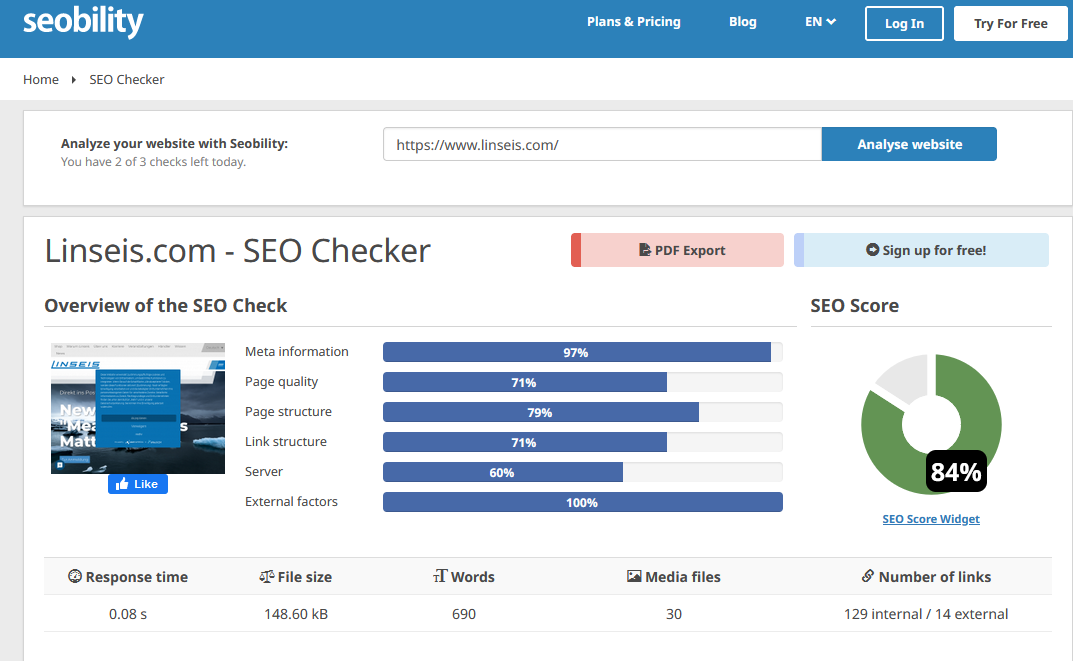The image size is (1073, 661).
Task: Click the breadcrumb arrow separator
Action: pyautogui.click(x=73, y=80)
